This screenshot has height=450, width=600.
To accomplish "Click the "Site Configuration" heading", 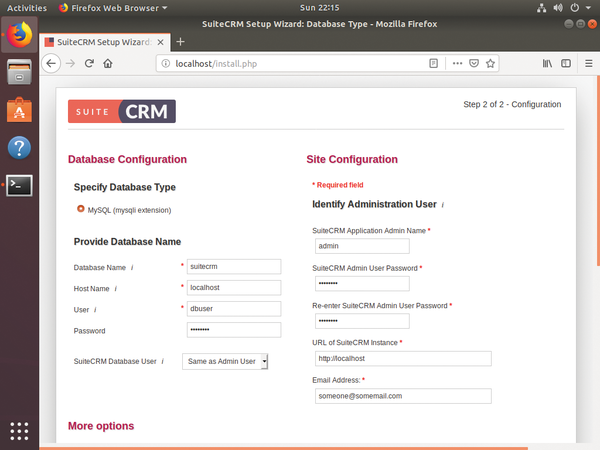I will (x=352, y=159).
